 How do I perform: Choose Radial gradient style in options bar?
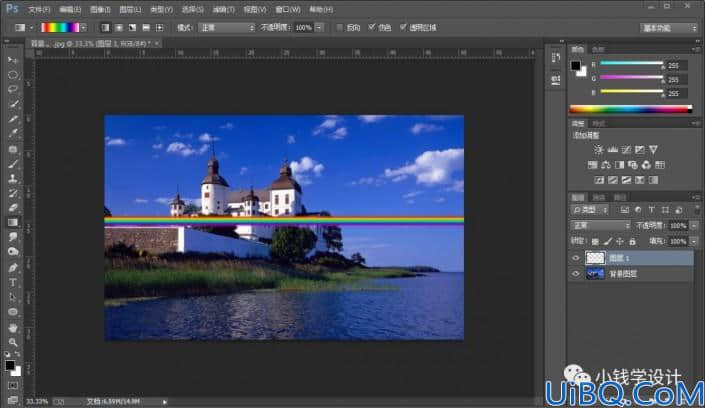[x=119, y=28]
